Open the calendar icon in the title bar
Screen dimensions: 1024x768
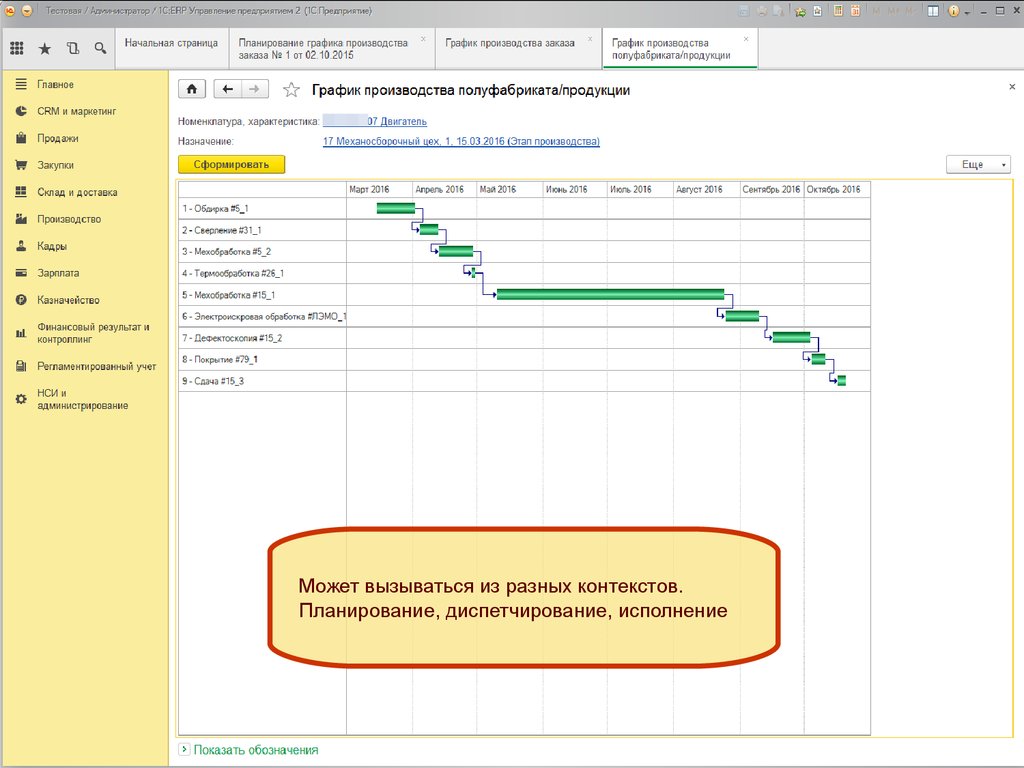tap(855, 10)
